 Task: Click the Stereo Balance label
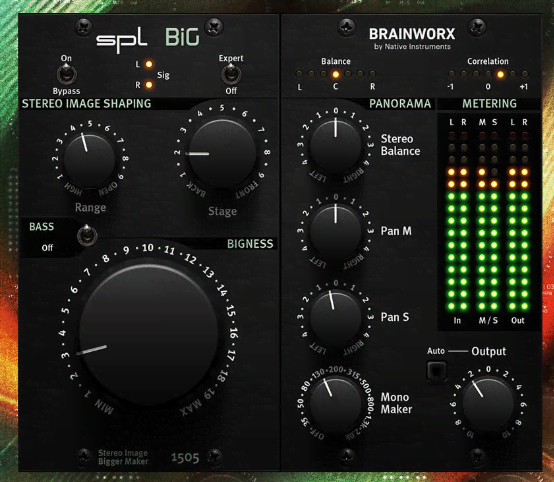[x=400, y=145]
